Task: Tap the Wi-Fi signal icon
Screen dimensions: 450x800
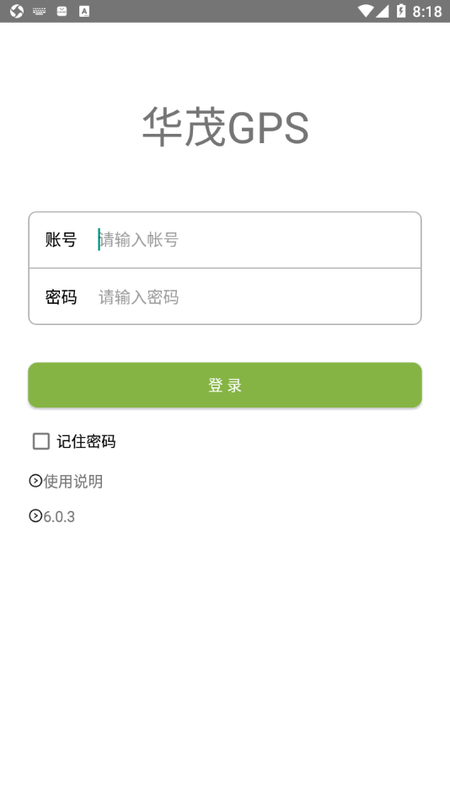Action: [365, 11]
